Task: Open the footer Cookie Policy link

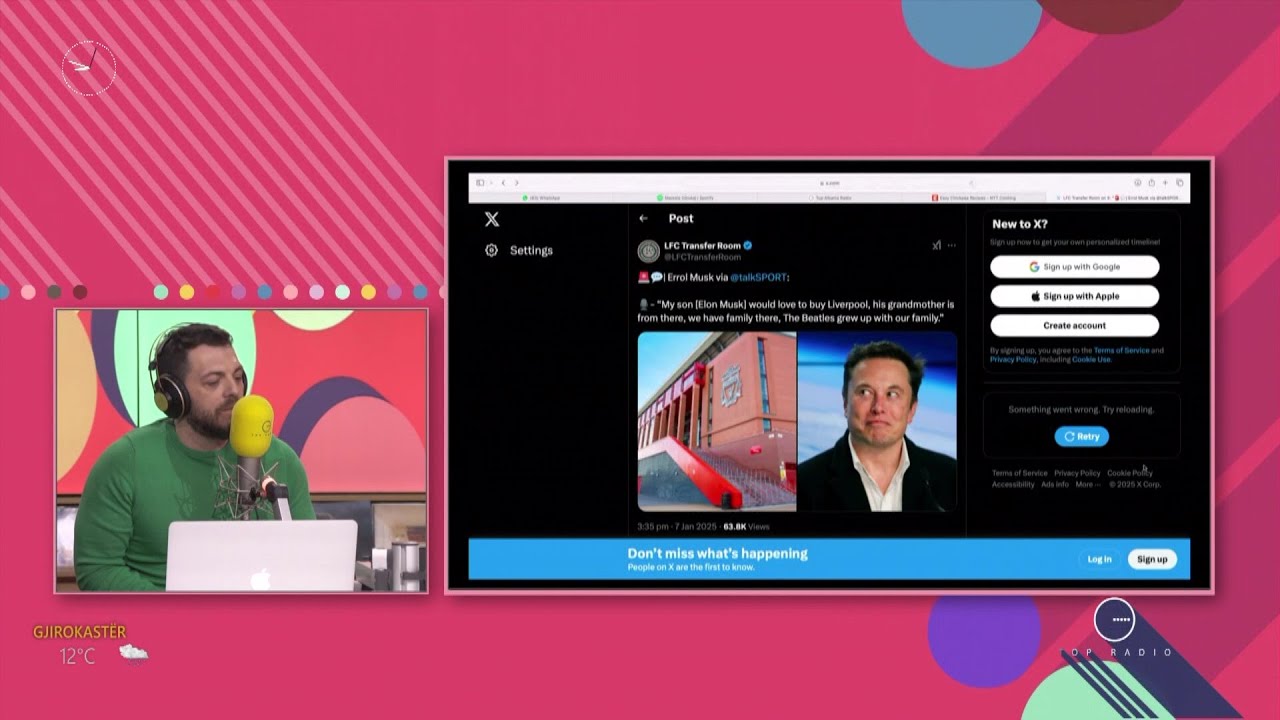Action: click(1130, 473)
